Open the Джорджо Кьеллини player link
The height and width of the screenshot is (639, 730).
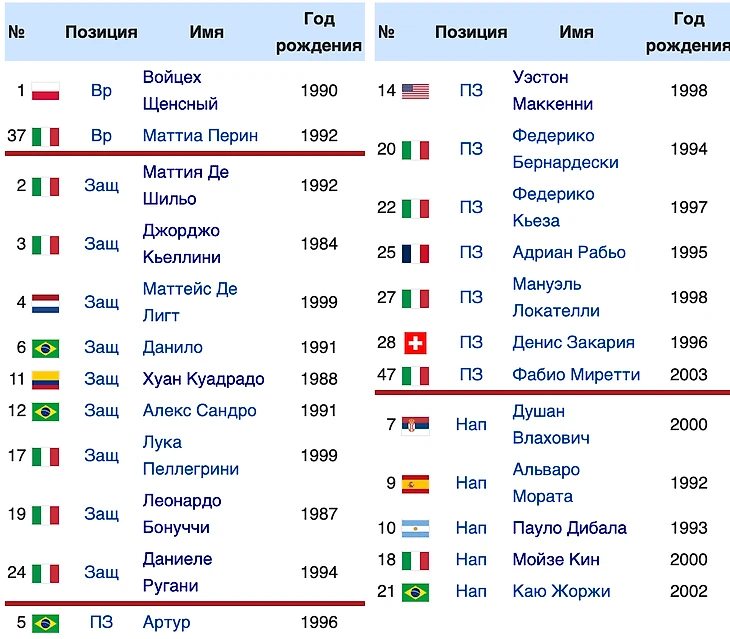[181, 244]
